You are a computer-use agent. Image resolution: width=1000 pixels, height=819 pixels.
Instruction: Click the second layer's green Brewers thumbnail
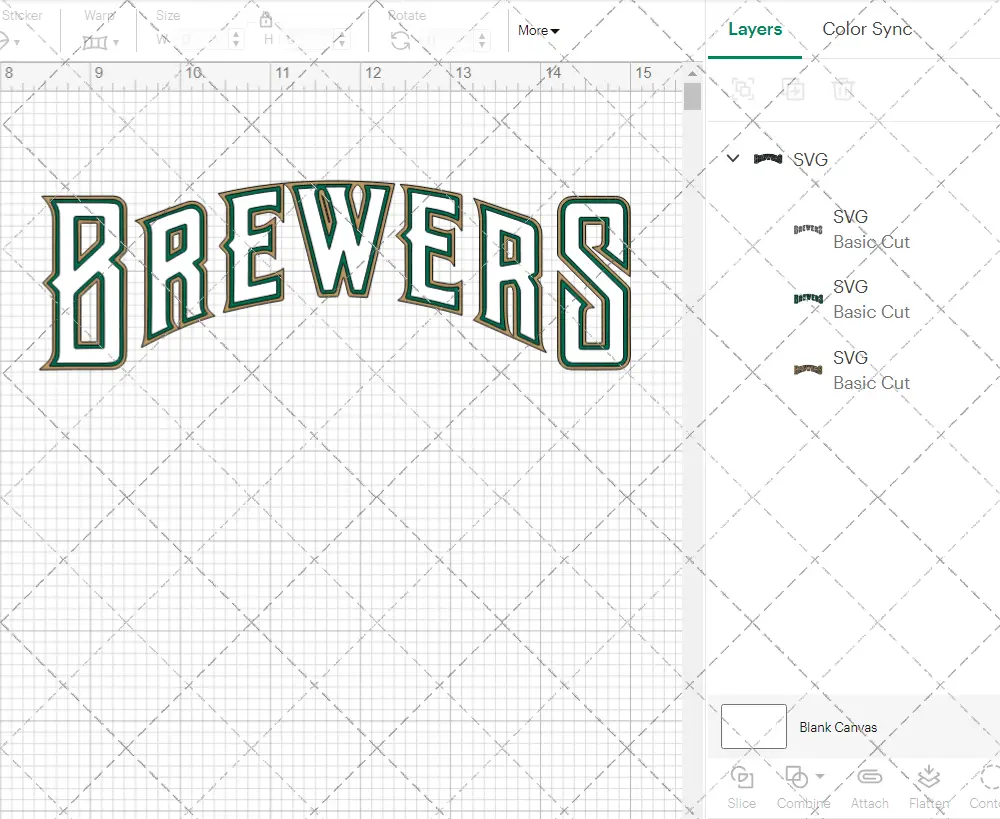coord(808,299)
